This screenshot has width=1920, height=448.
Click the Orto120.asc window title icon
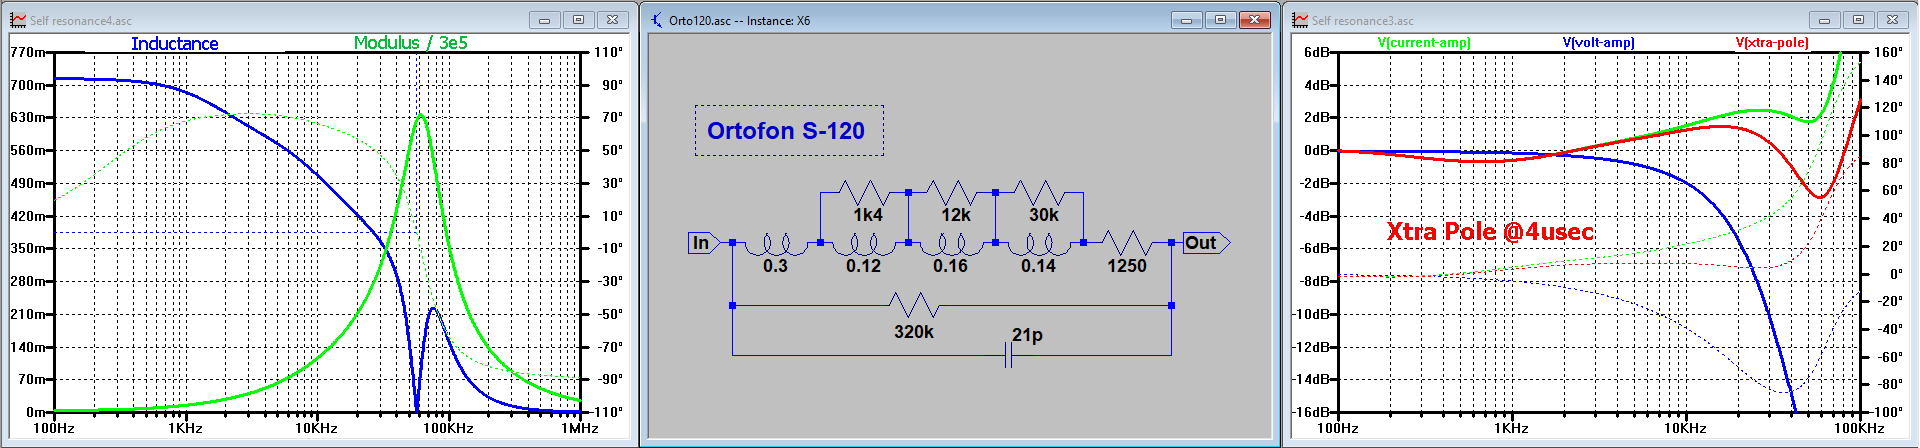[657, 20]
